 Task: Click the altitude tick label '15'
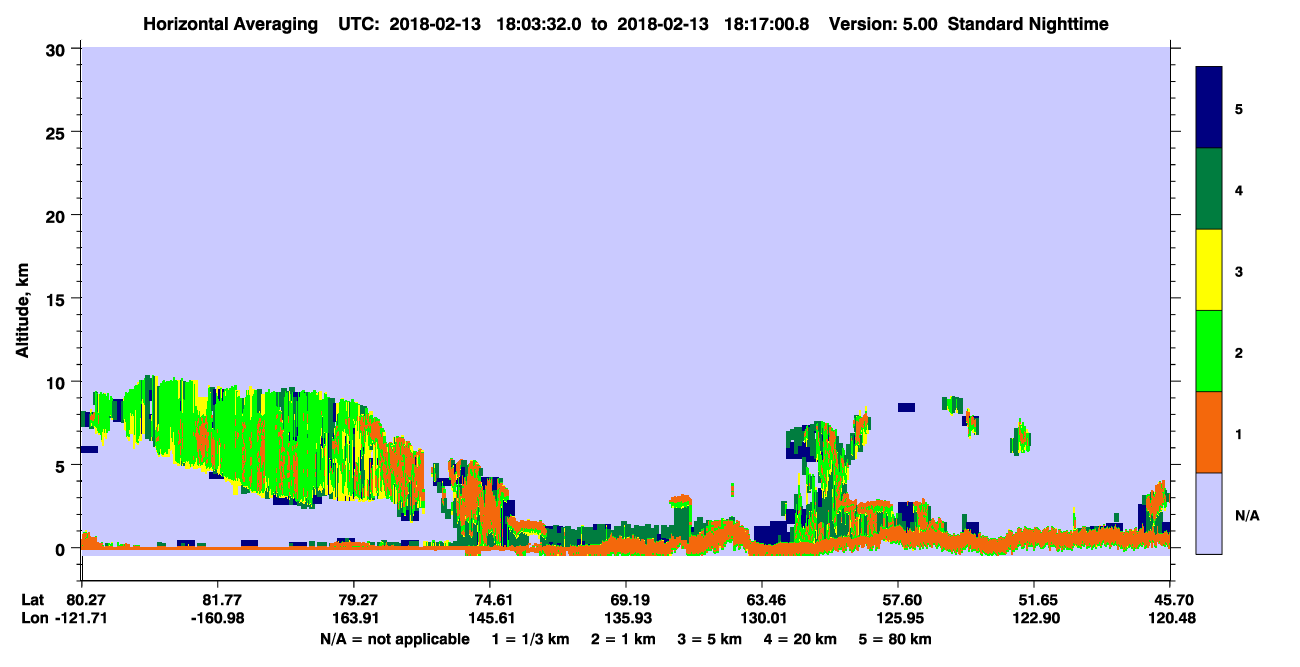pyautogui.click(x=58, y=299)
